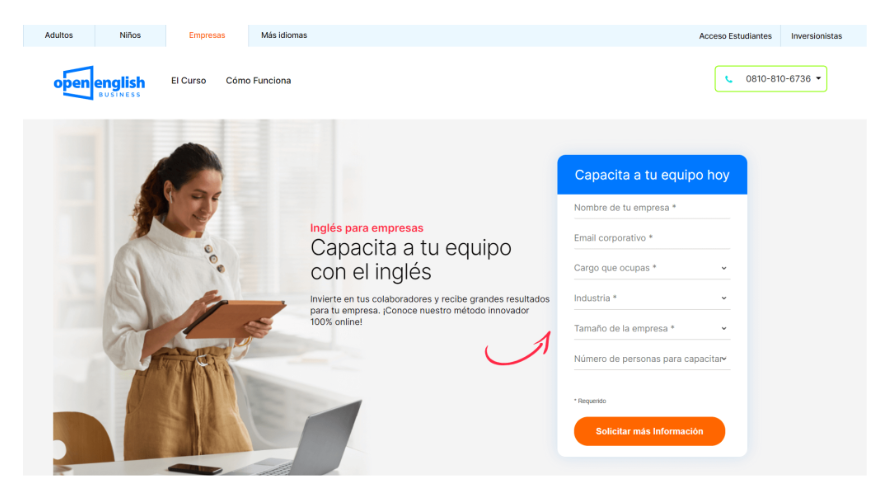Image resolution: width=890 pixels, height=500 pixels.
Task: Open the Más idiomas tab
Action: (x=284, y=35)
